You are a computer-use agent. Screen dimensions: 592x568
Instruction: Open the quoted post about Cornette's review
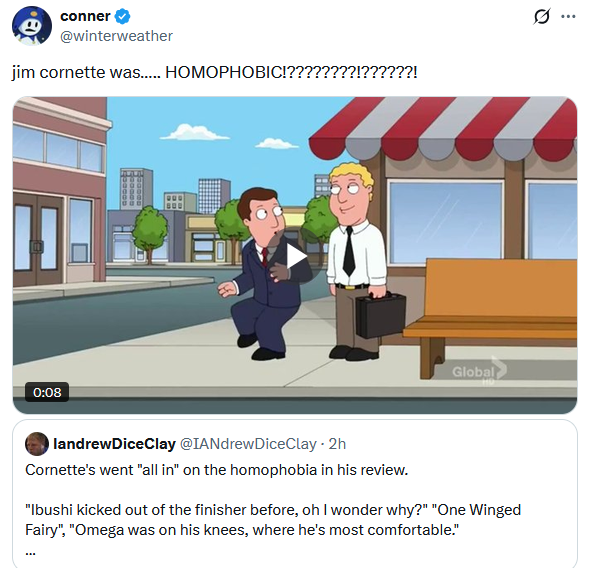pos(295,494)
